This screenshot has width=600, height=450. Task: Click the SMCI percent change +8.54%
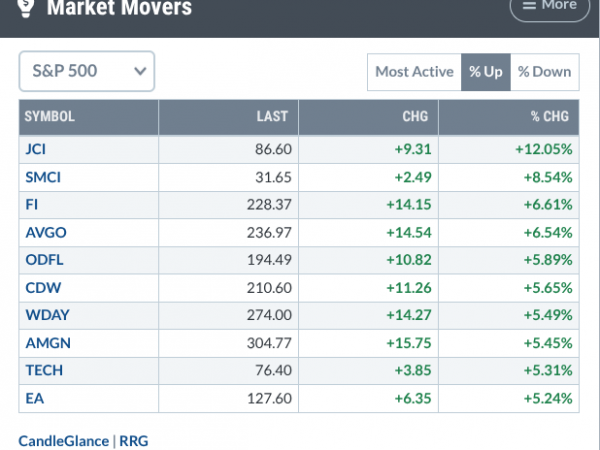click(548, 177)
